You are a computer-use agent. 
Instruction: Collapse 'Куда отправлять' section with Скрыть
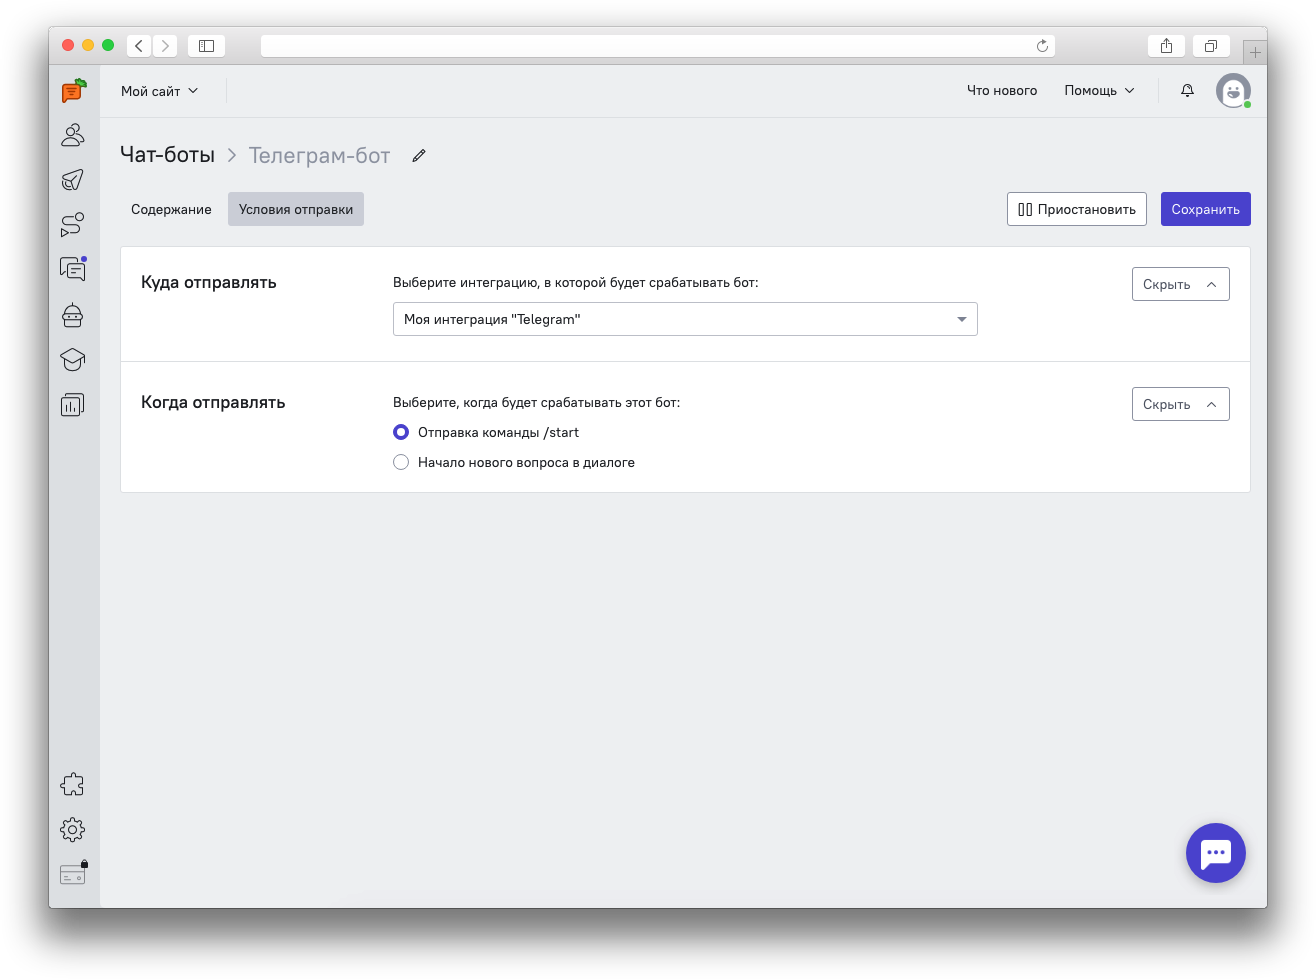coord(1181,284)
